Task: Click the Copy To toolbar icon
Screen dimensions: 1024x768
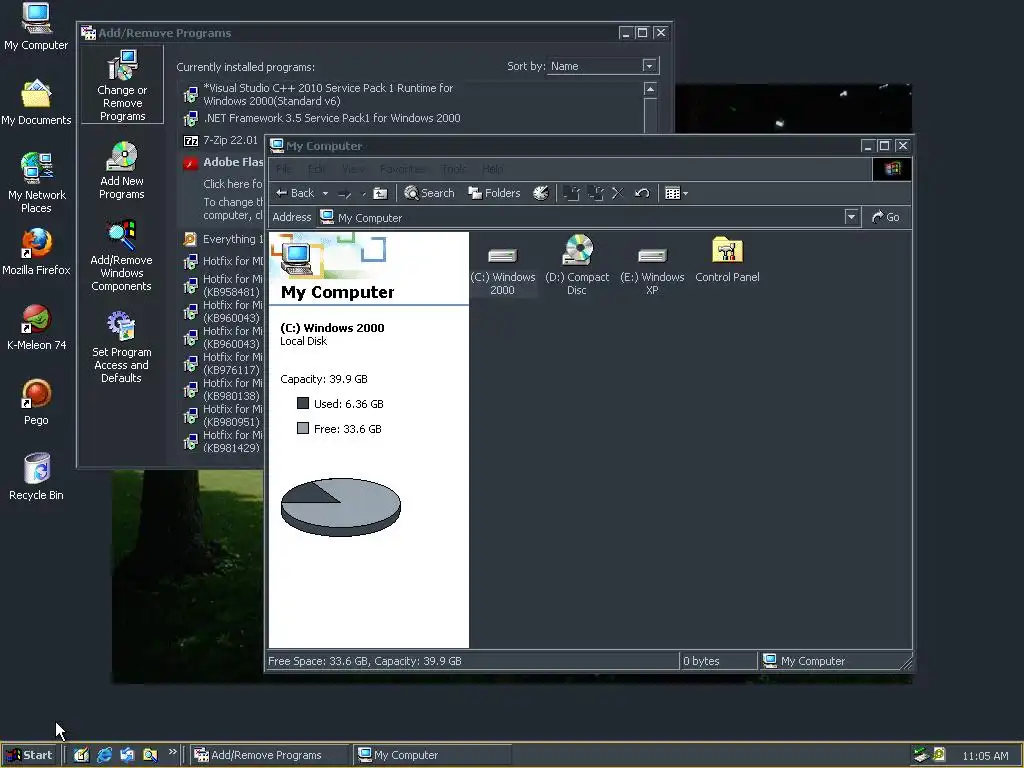Action: click(x=595, y=193)
